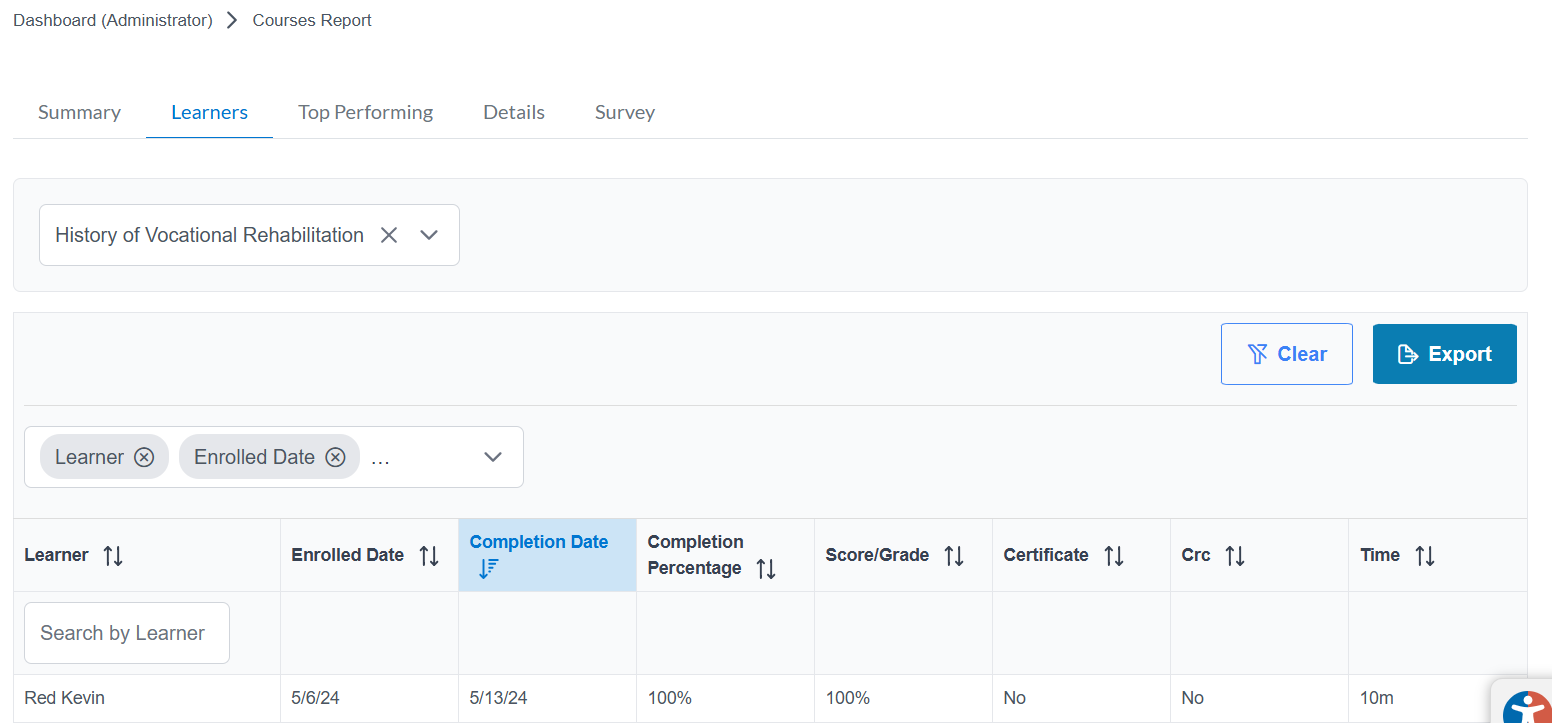Image resolution: width=1552 pixels, height=723 pixels.
Task: Open the column chooser dropdown arrow
Action: tap(492, 457)
